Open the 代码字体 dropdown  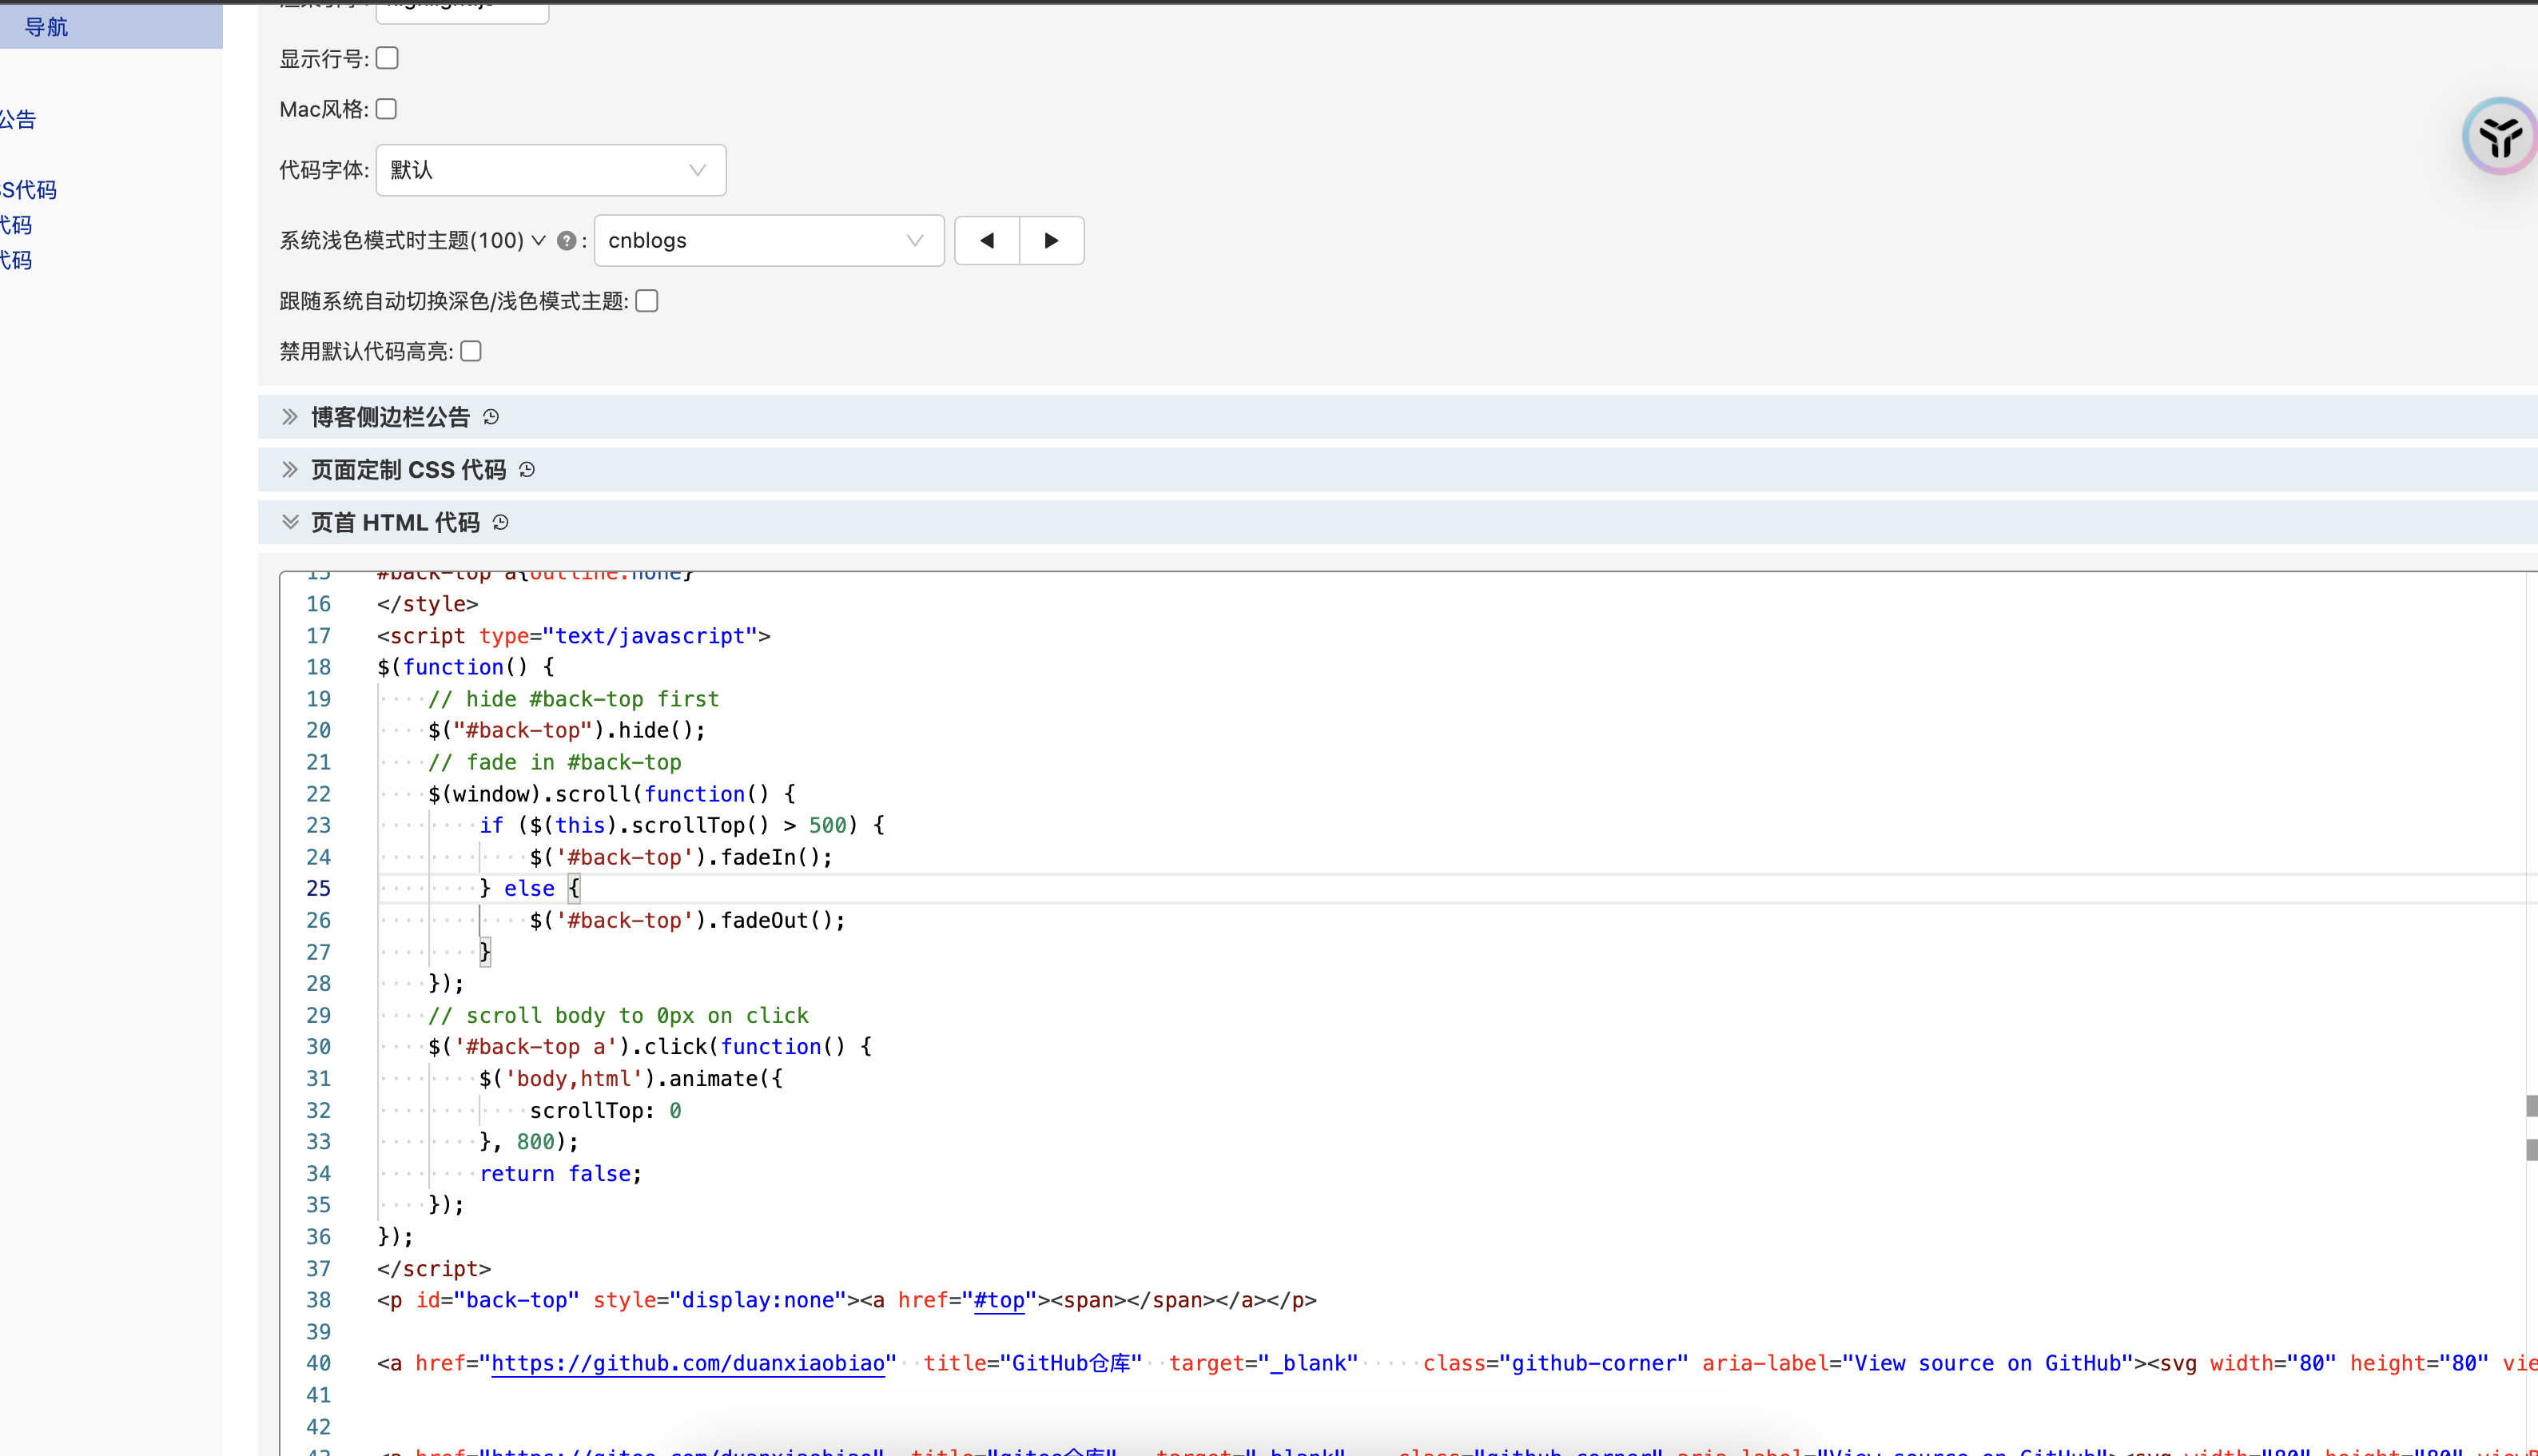[551, 170]
